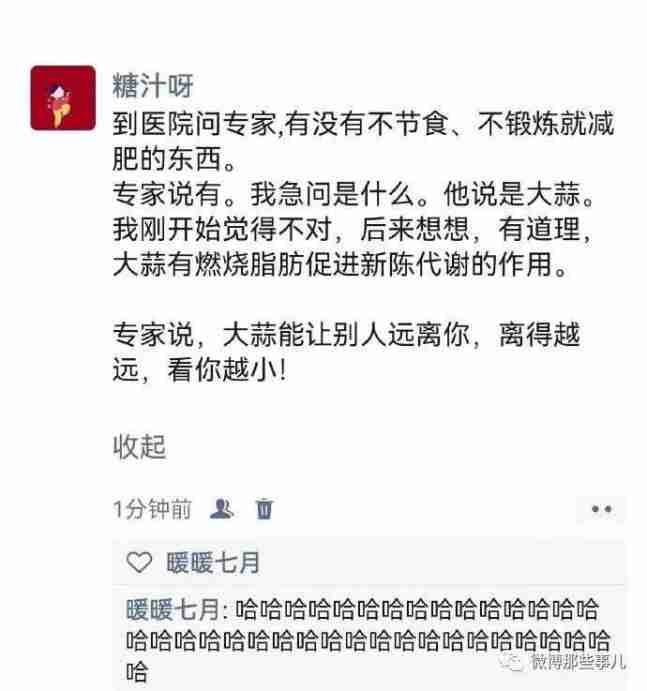Click the line 专家说有。我急问是什么

point(354,194)
